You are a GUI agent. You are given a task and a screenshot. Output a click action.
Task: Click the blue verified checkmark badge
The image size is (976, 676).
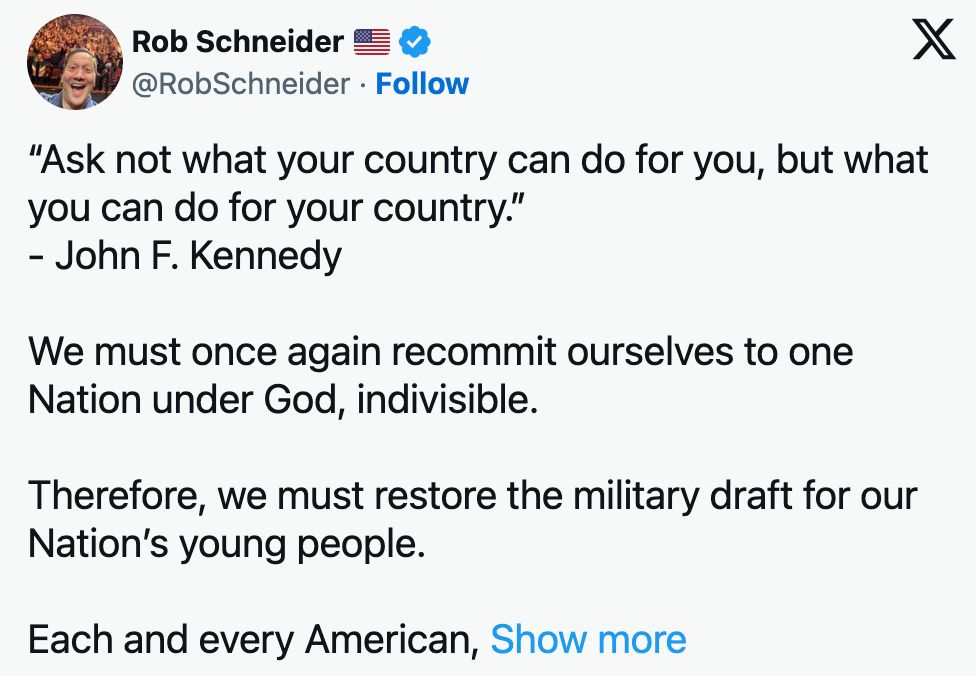point(415,42)
